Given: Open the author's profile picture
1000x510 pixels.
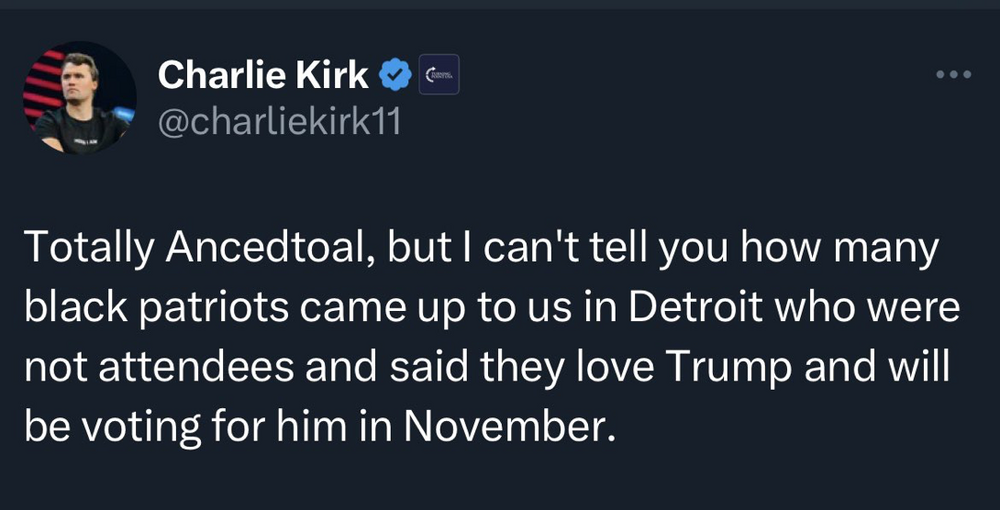Looking at the screenshot, I should 79,98.
